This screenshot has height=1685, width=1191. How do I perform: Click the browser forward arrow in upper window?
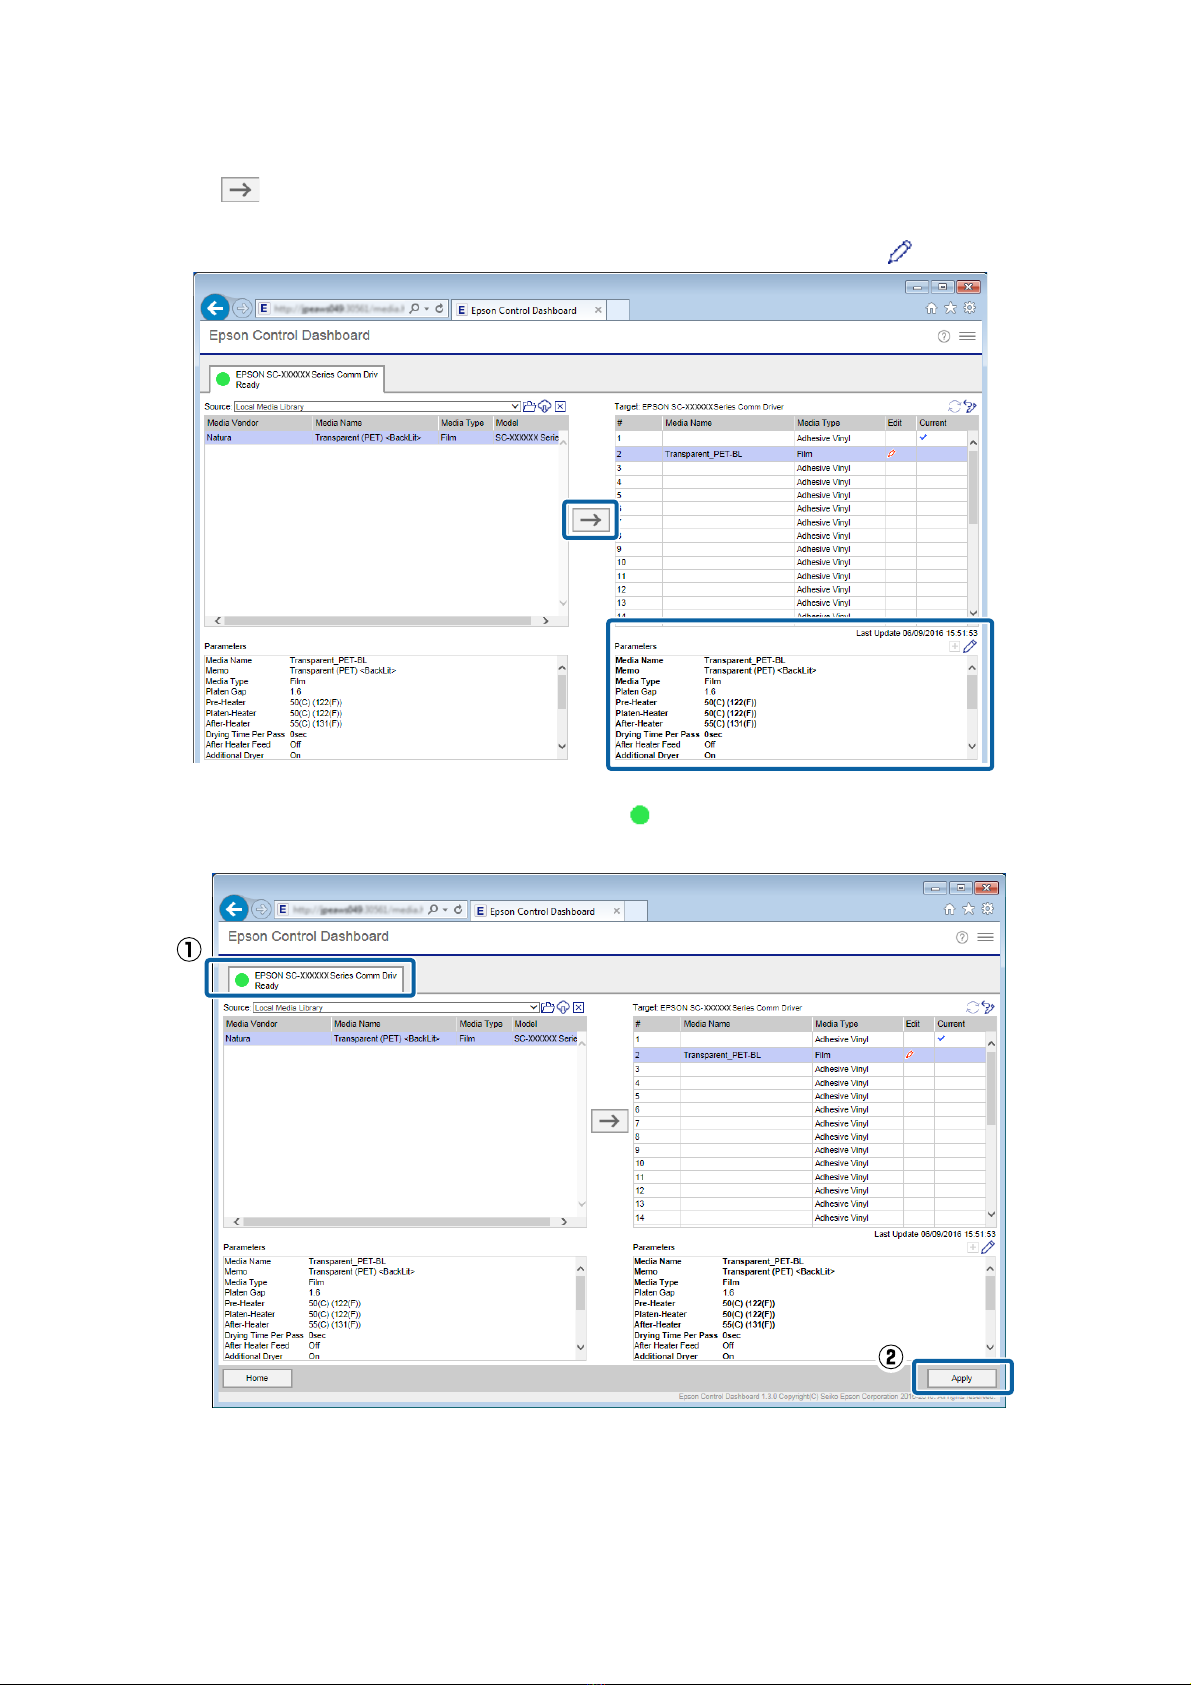[x=241, y=309]
